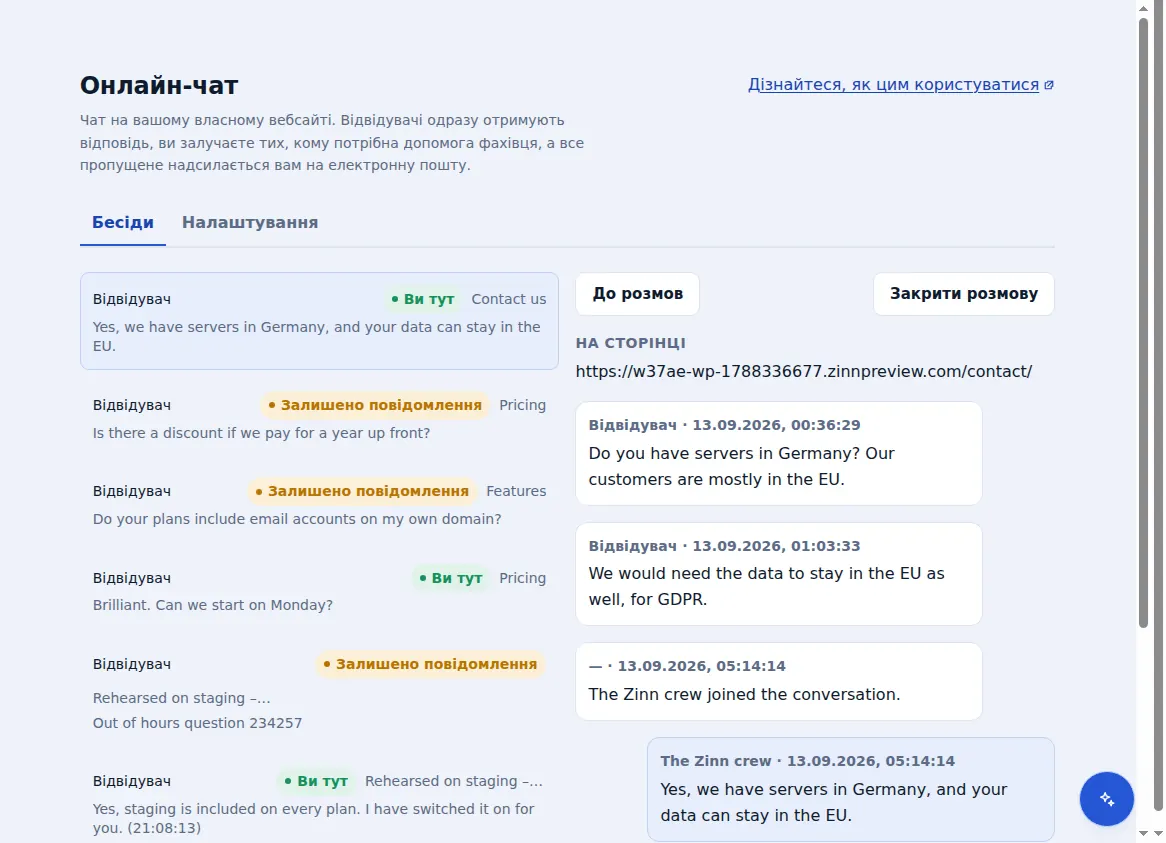Image resolution: width=1166 pixels, height=843 pixels.
Task: Click the message about GDPR data staying in EU
Action: point(779,574)
